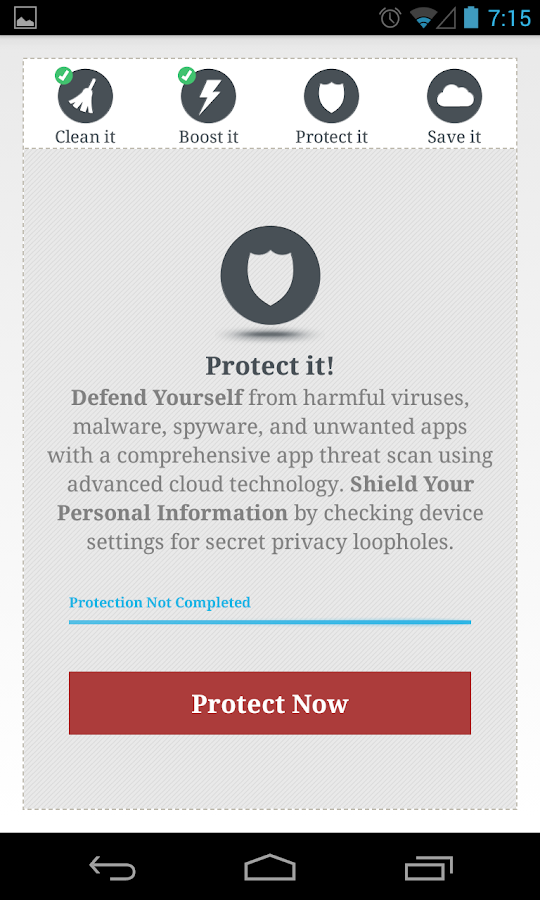
Task: Tap the Android back navigation button
Action: [x=112, y=867]
